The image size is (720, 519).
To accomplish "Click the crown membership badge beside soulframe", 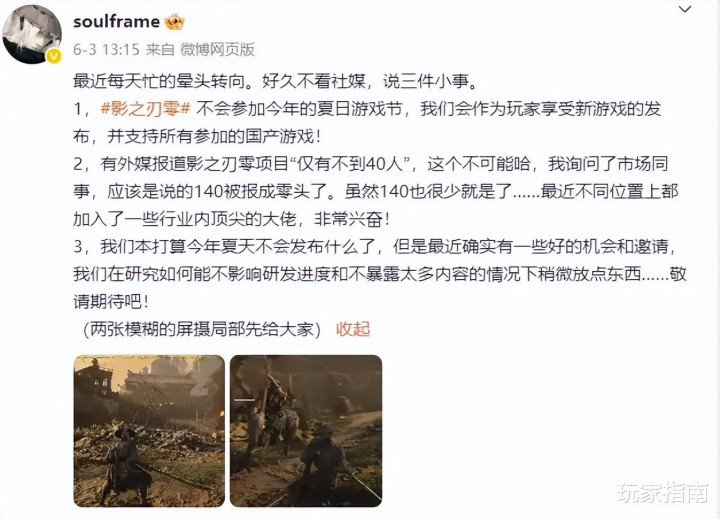I will coord(174,22).
